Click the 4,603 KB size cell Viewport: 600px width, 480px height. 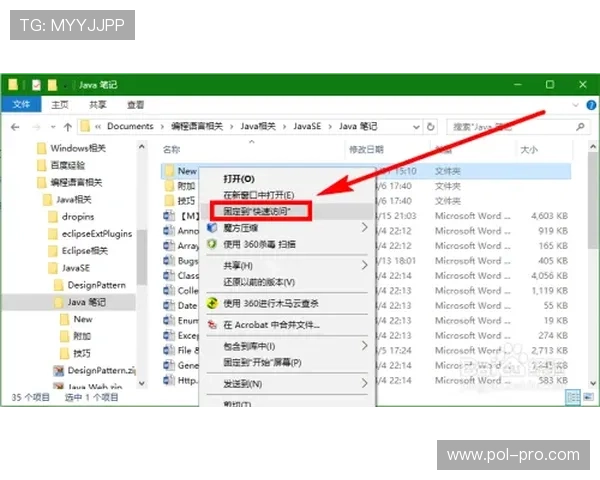click(549, 216)
